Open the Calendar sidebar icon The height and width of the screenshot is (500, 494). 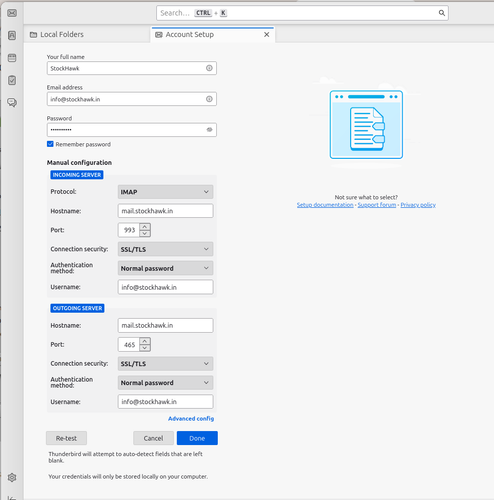point(12,58)
